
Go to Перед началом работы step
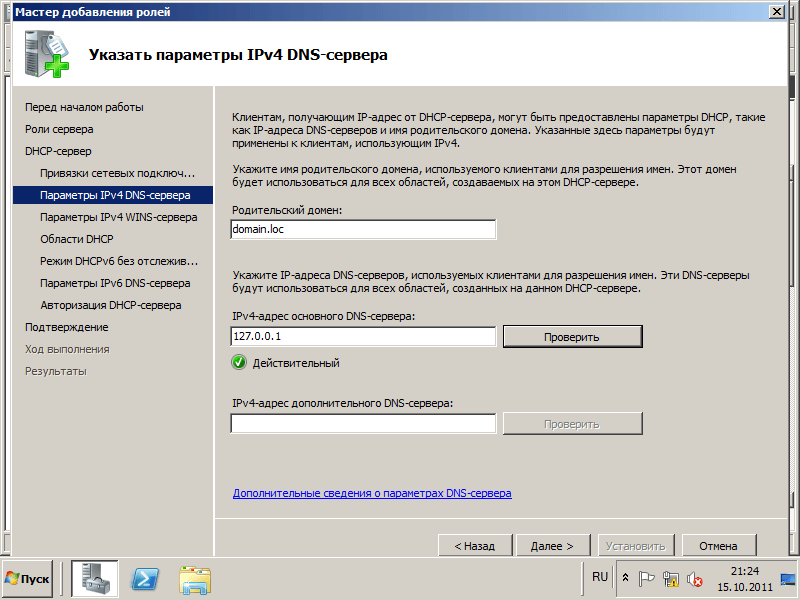click(84, 107)
